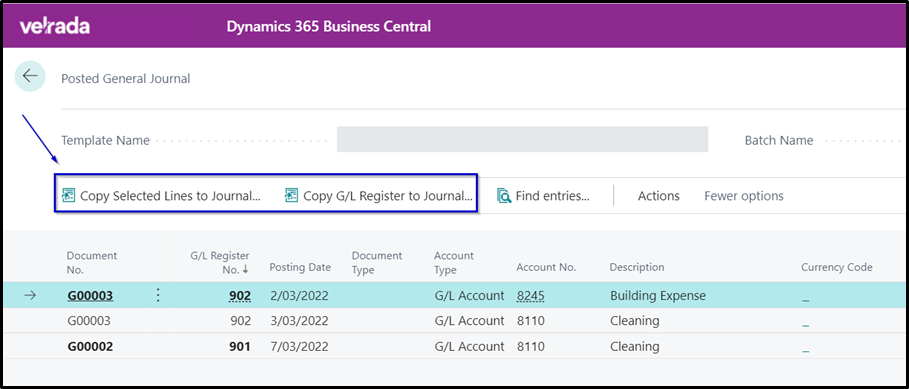The height and width of the screenshot is (389, 909).
Task: Open G/L Register 902 link
Action: 240,296
